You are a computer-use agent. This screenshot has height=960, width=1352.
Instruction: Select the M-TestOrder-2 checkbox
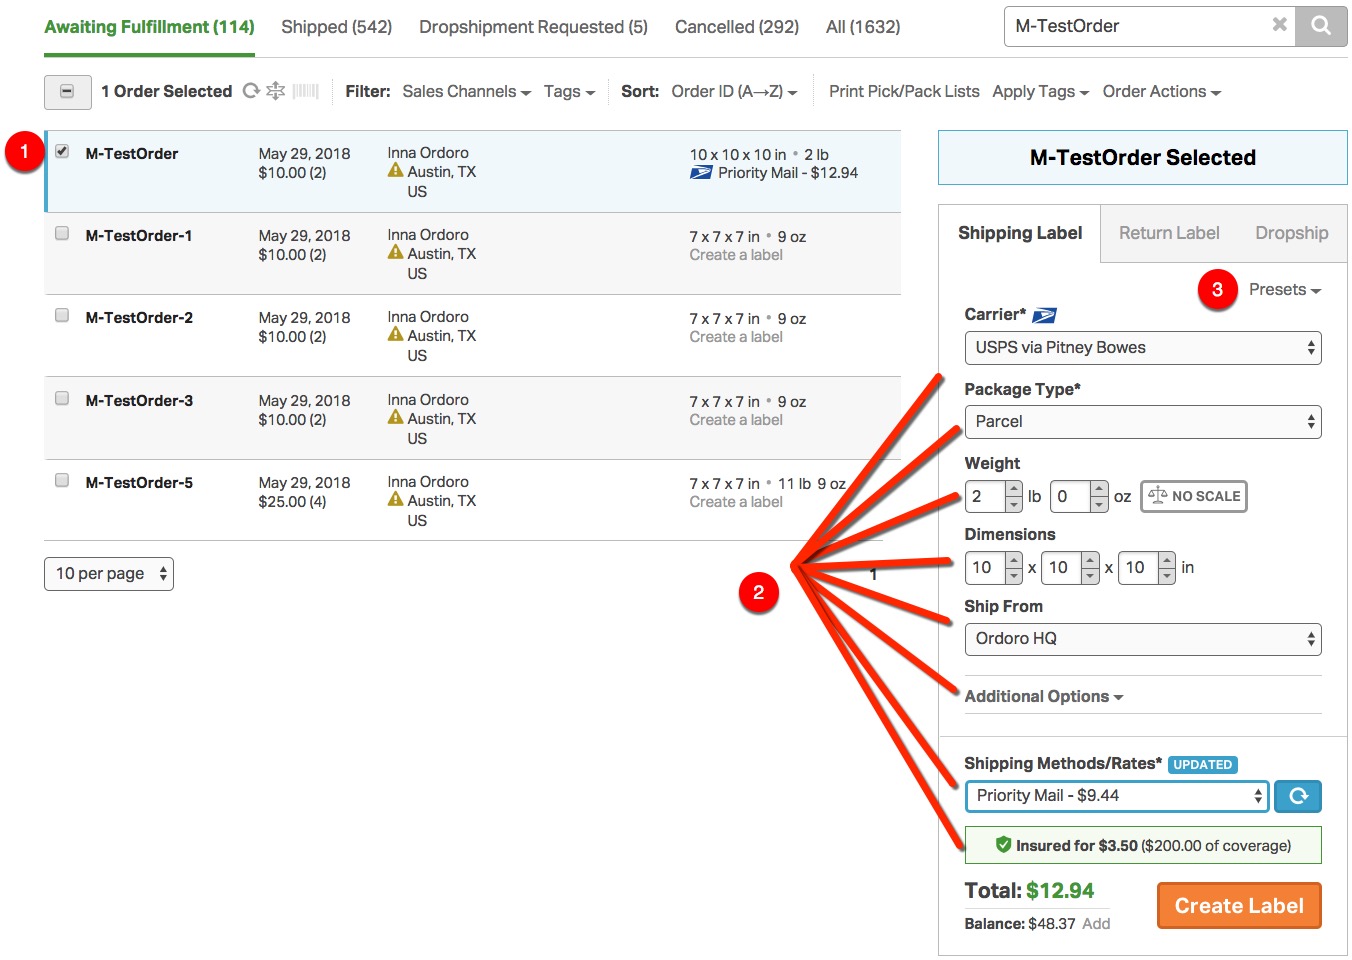click(62, 315)
